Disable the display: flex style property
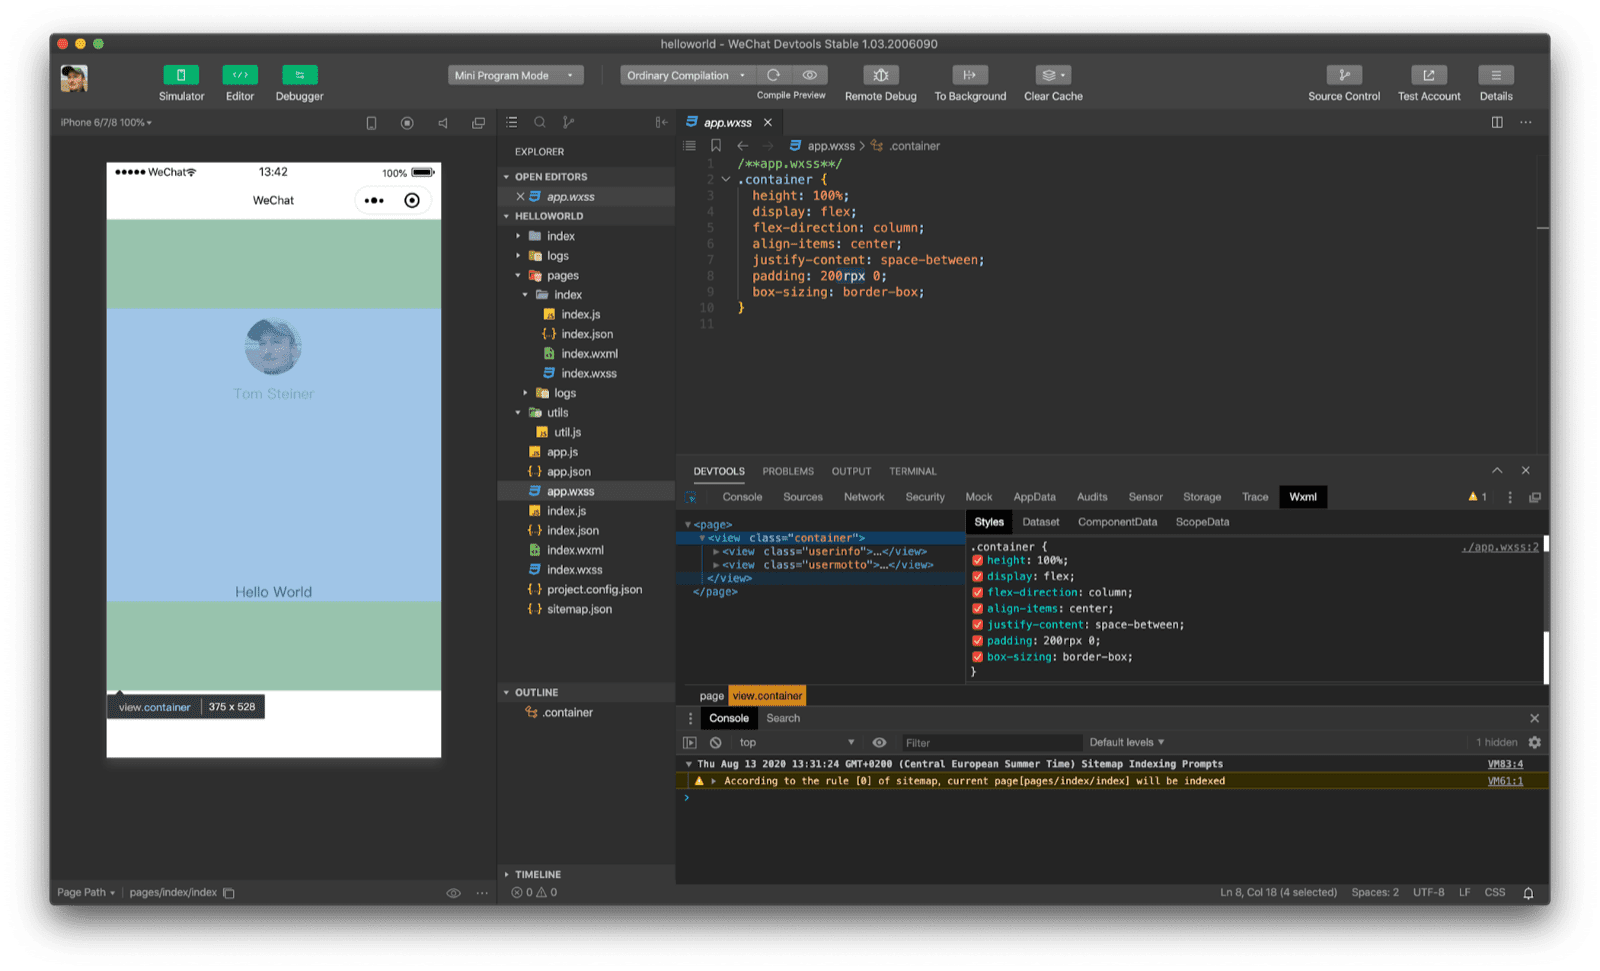Viewport: 1600px width, 971px height. [977, 576]
